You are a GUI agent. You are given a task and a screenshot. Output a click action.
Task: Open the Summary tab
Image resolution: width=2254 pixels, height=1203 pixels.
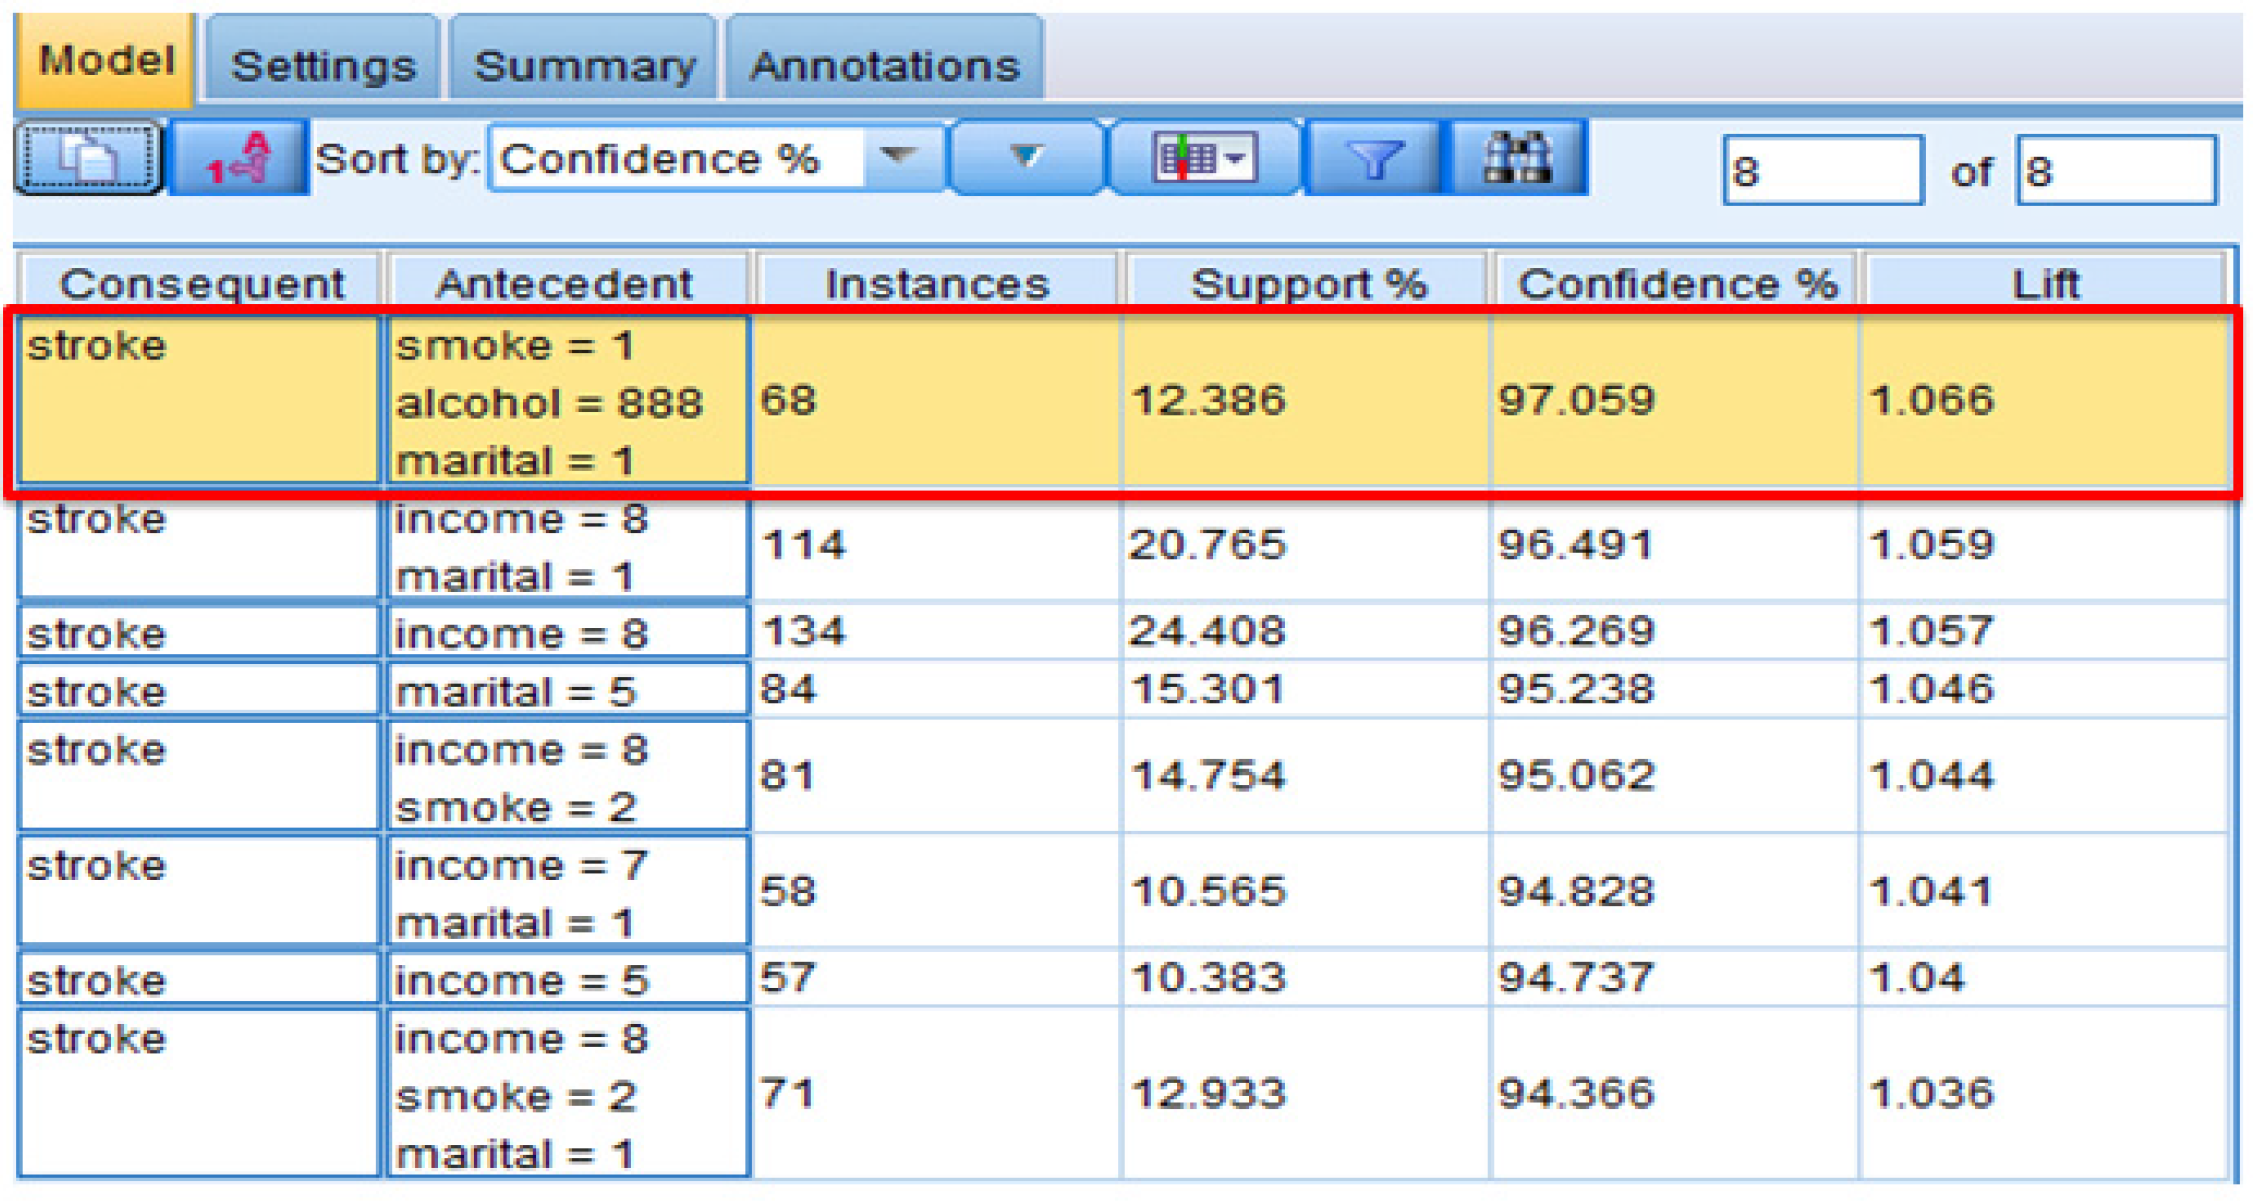584,66
